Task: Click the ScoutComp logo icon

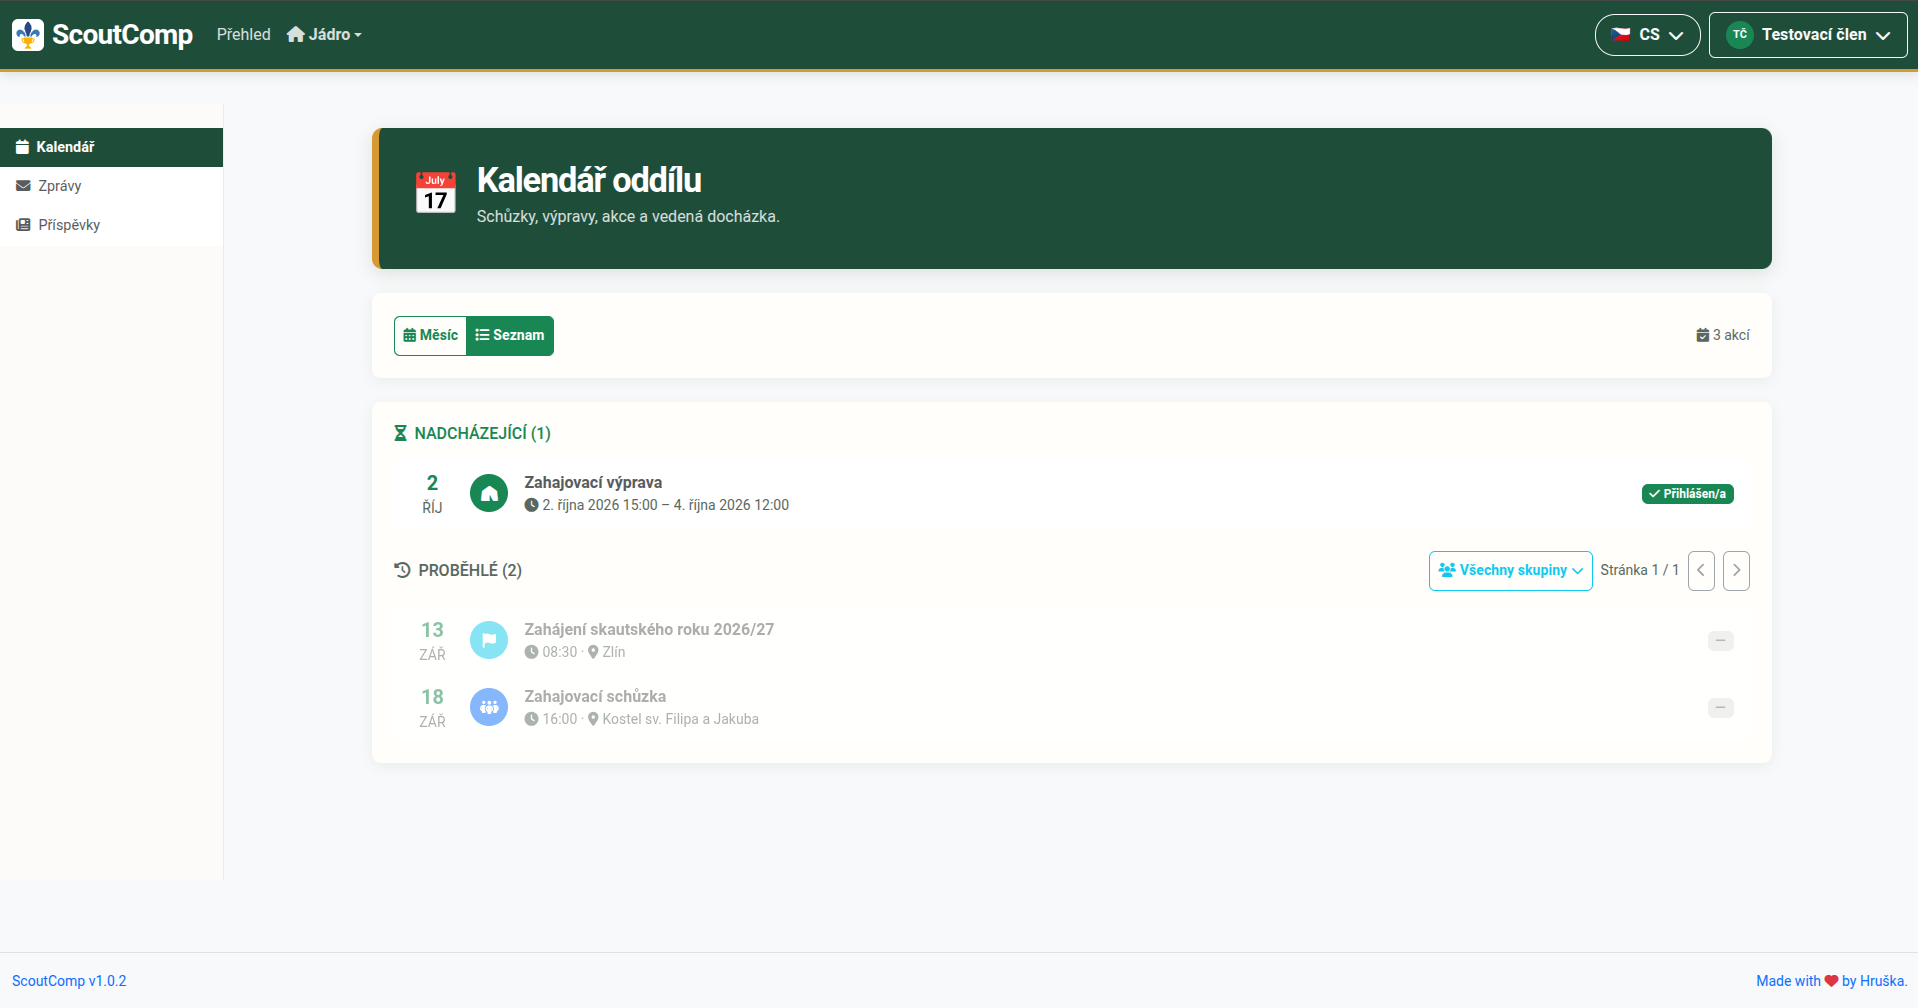Action: pos(28,35)
